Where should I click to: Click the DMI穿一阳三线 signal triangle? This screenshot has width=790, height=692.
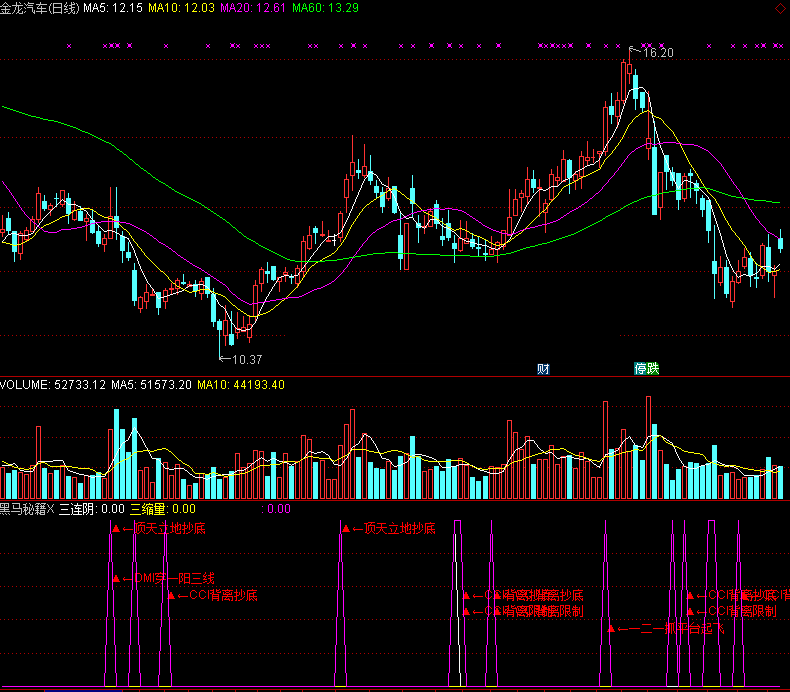point(116,578)
